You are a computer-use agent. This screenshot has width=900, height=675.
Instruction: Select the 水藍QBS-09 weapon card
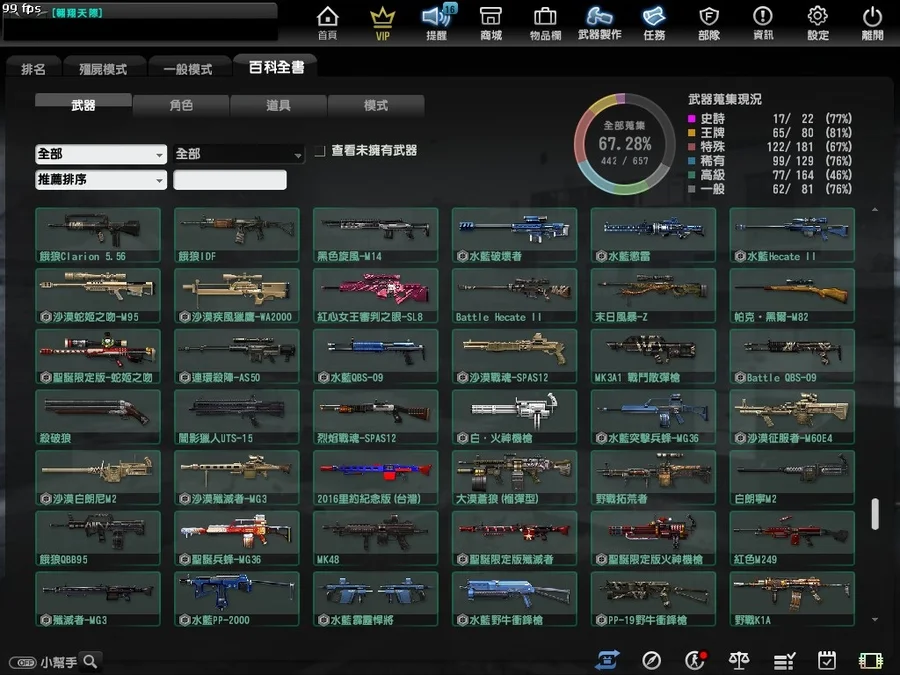coord(375,356)
